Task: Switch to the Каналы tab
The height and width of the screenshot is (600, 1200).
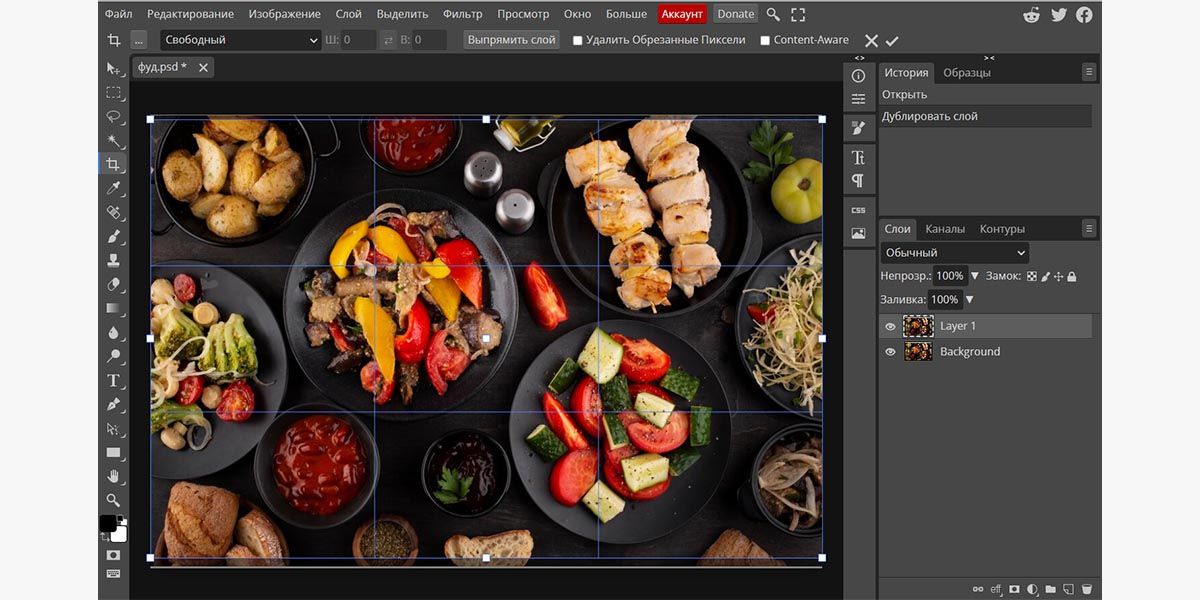Action: click(x=945, y=228)
